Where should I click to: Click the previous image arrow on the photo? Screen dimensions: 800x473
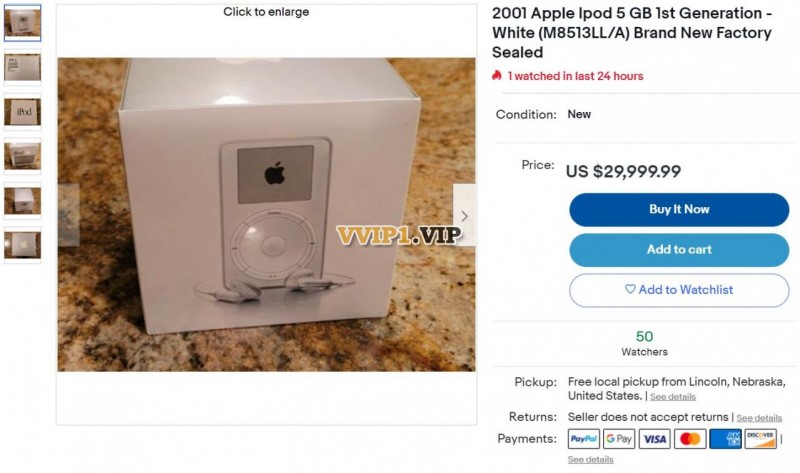68,216
